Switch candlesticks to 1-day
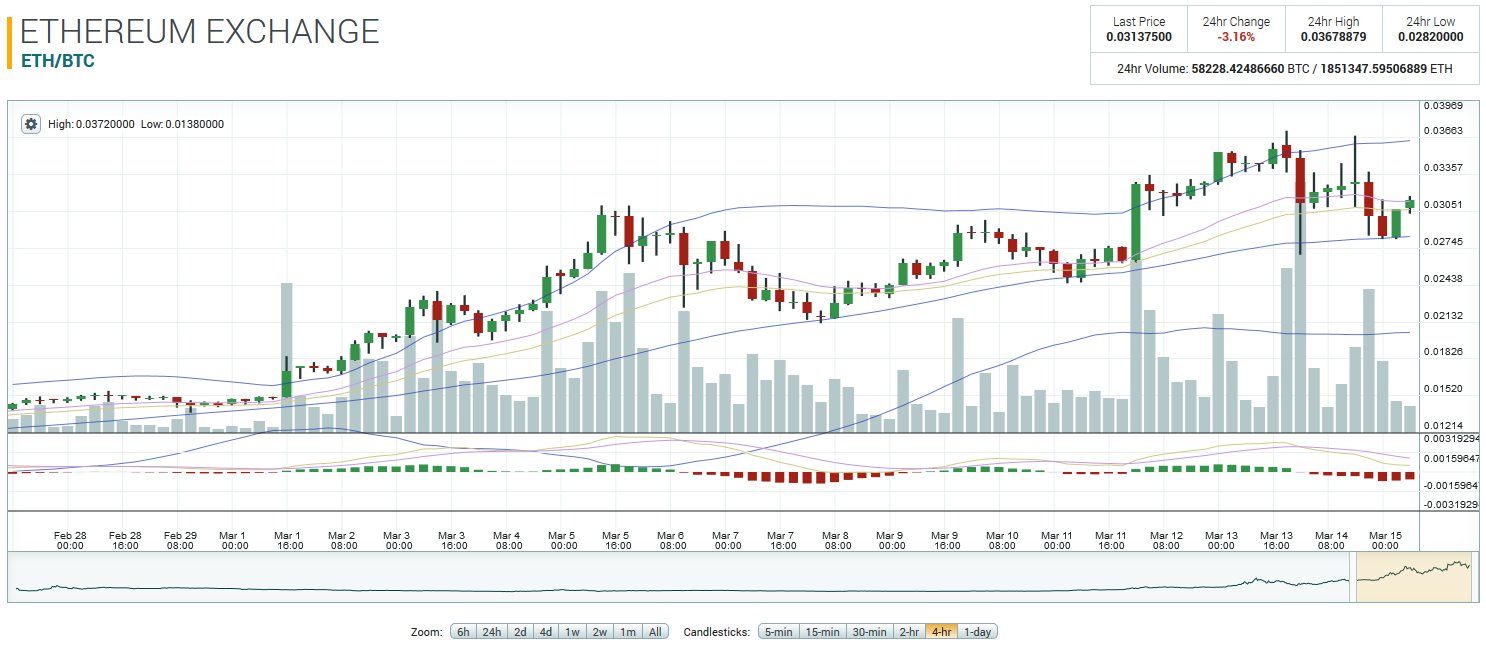 click(978, 632)
